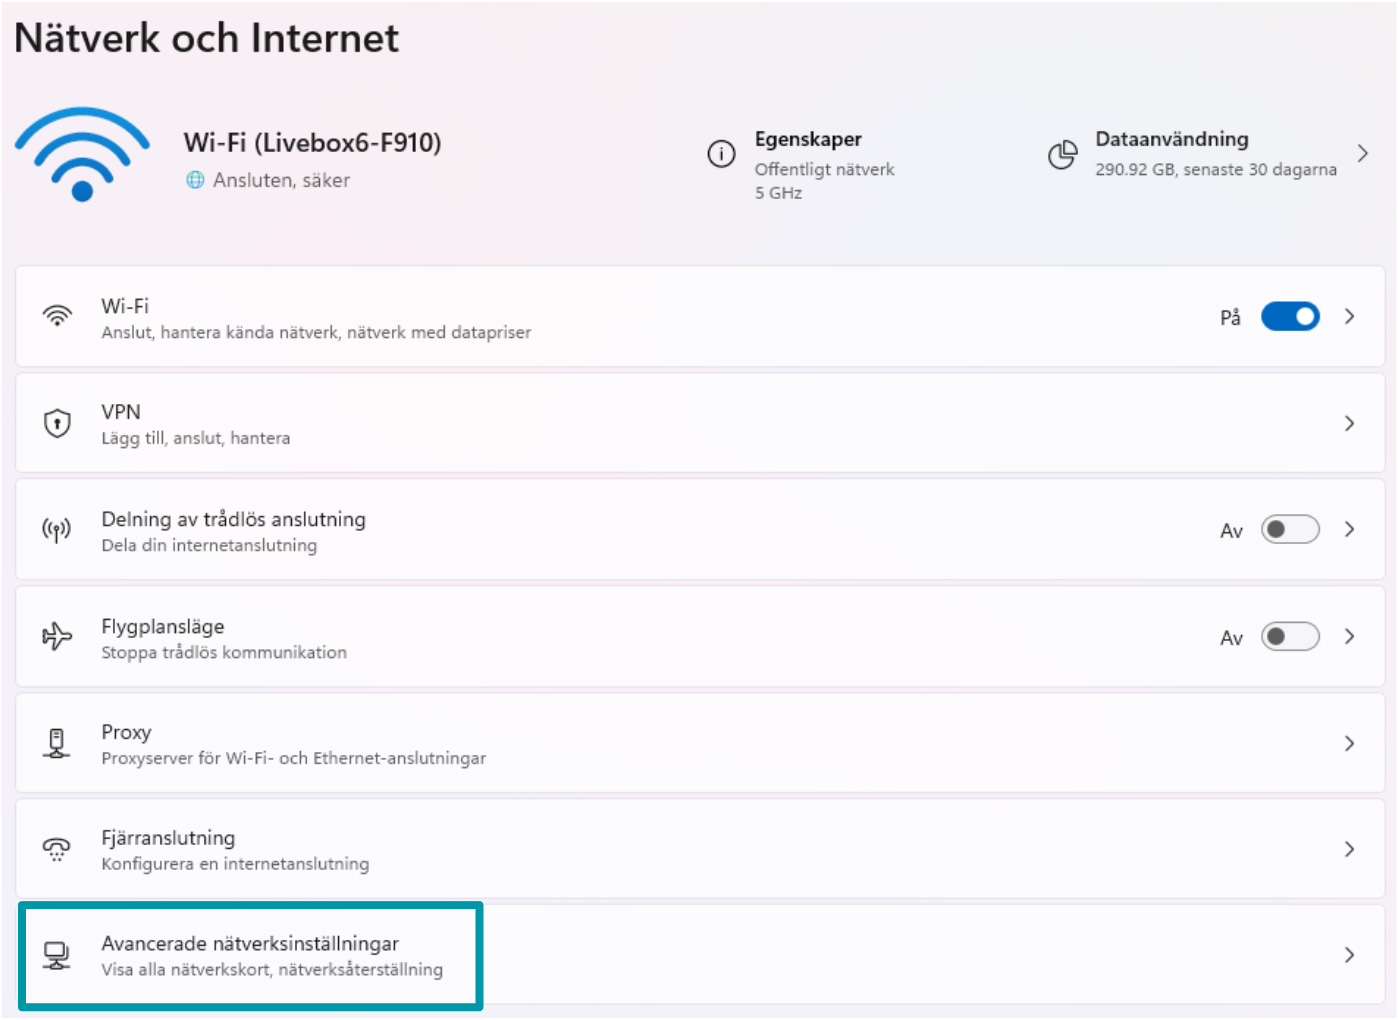
Task: Select the Nätverk och Internet heading
Action: [205, 38]
